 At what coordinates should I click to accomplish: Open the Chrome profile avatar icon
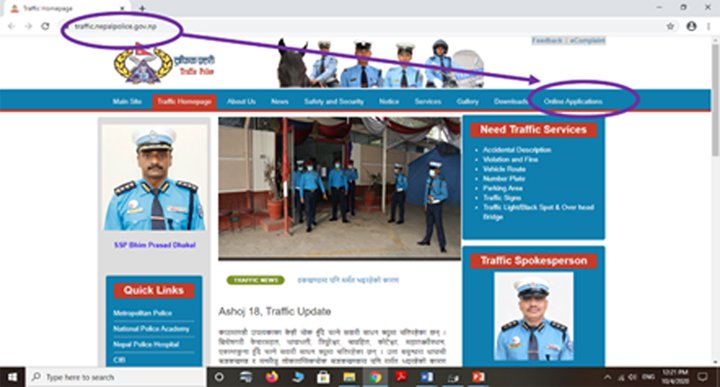(691, 26)
